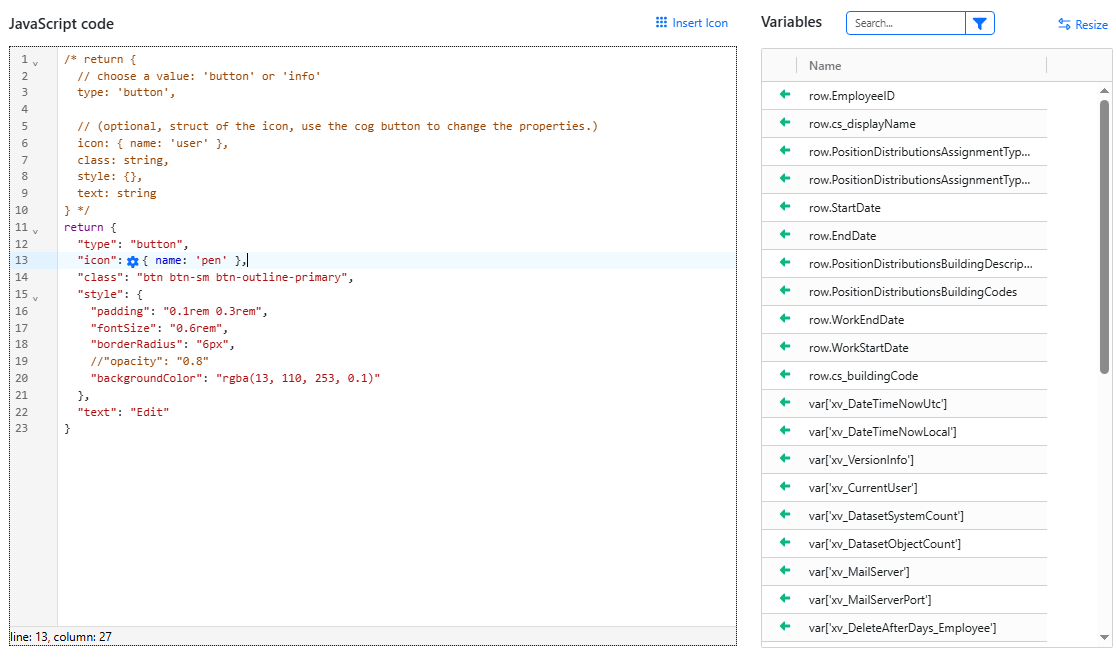This screenshot has width=1116, height=668.
Task: Select the row.EndDate variable name
Action: [842, 235]
